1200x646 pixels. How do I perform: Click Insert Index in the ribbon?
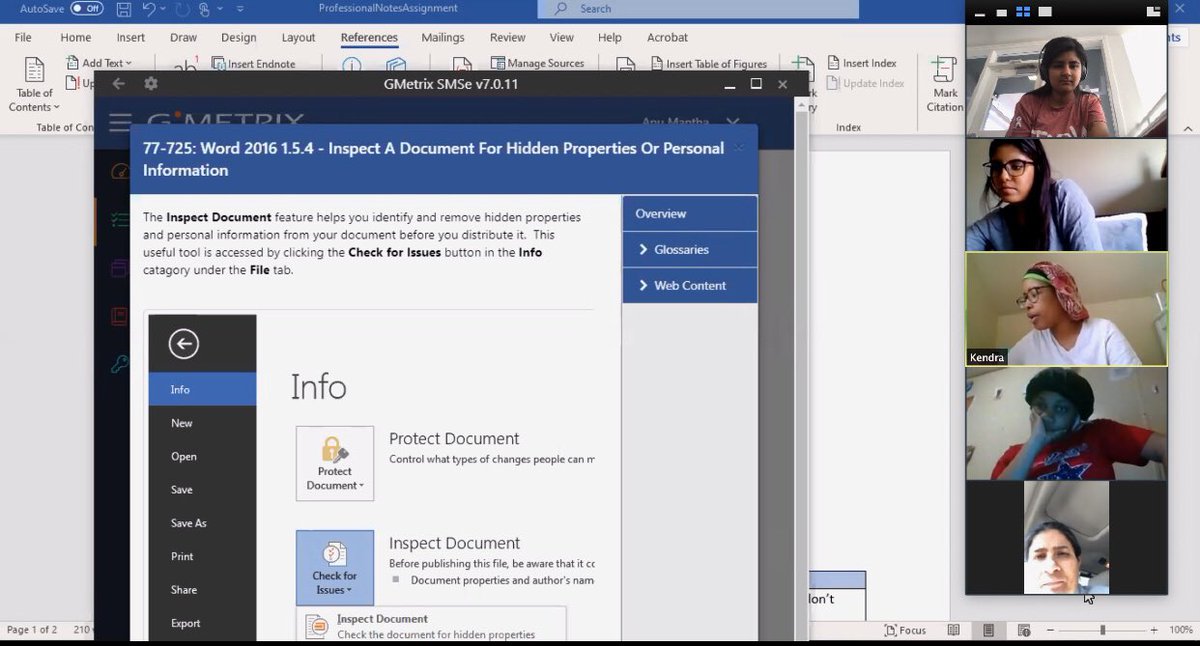point(861,63)
